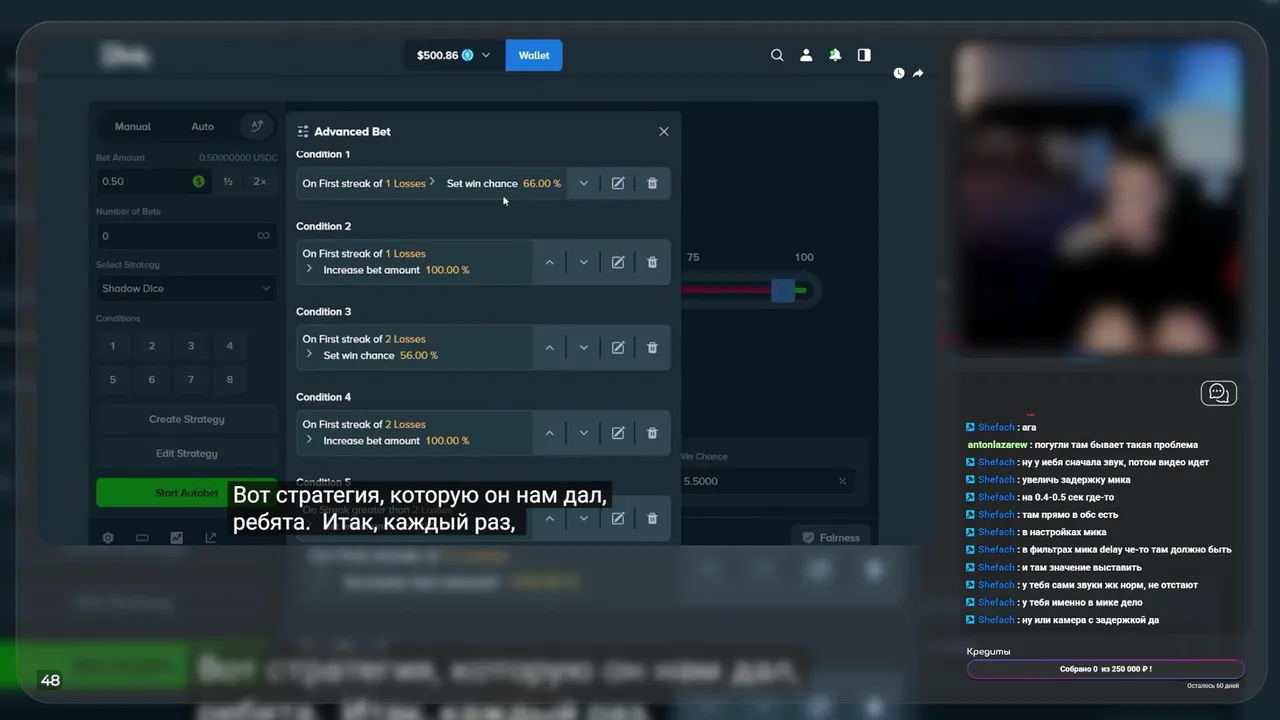
Task: Delete Condition 1
Action: pos(652,183)
